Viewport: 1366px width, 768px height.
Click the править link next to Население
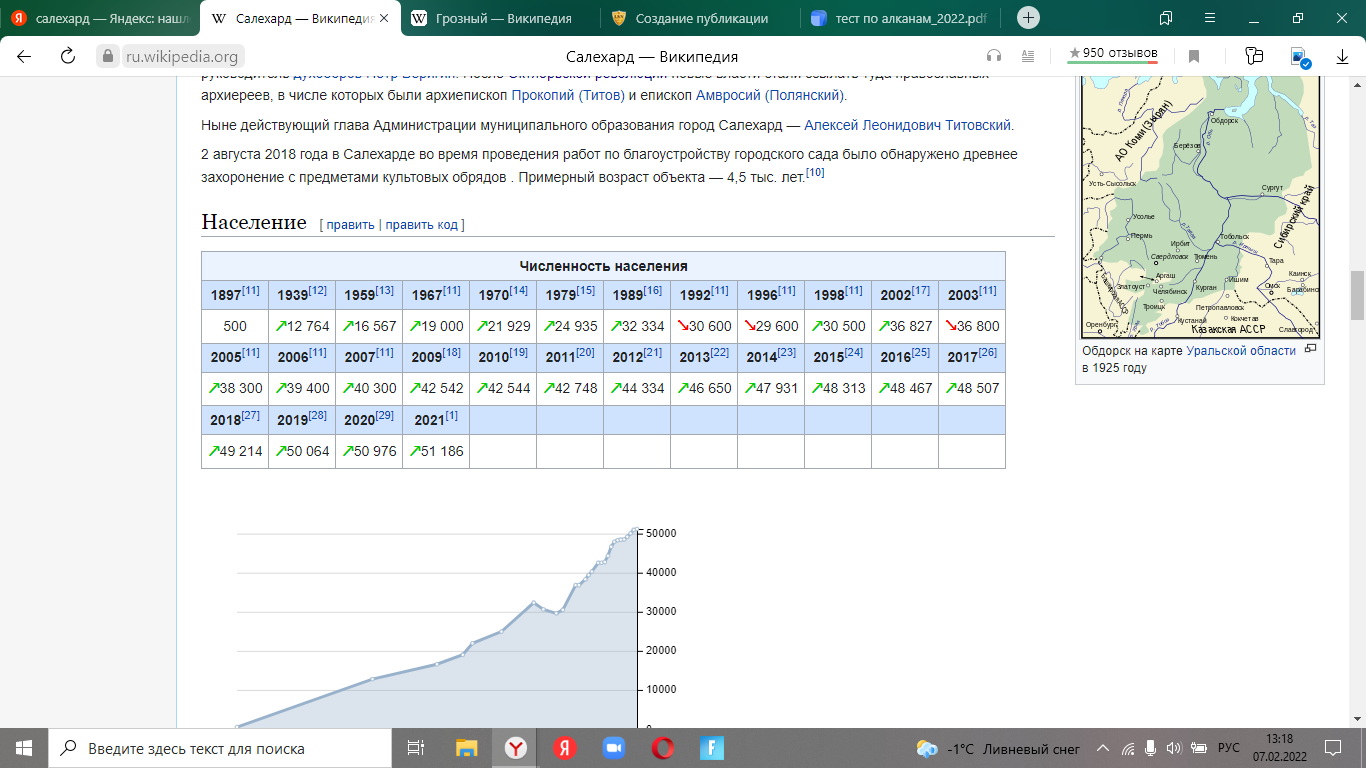coord(350,225)
